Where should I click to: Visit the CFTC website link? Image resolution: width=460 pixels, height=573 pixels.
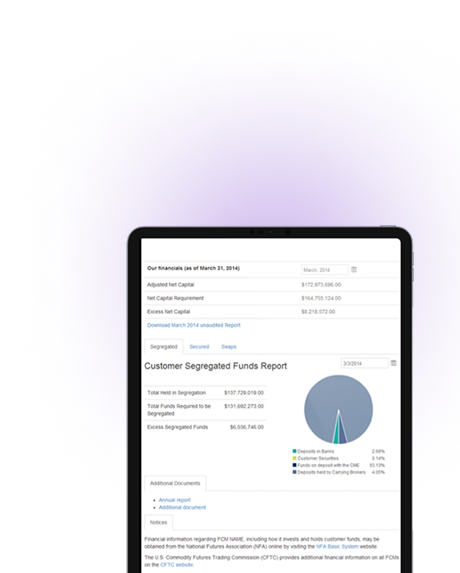177,565
